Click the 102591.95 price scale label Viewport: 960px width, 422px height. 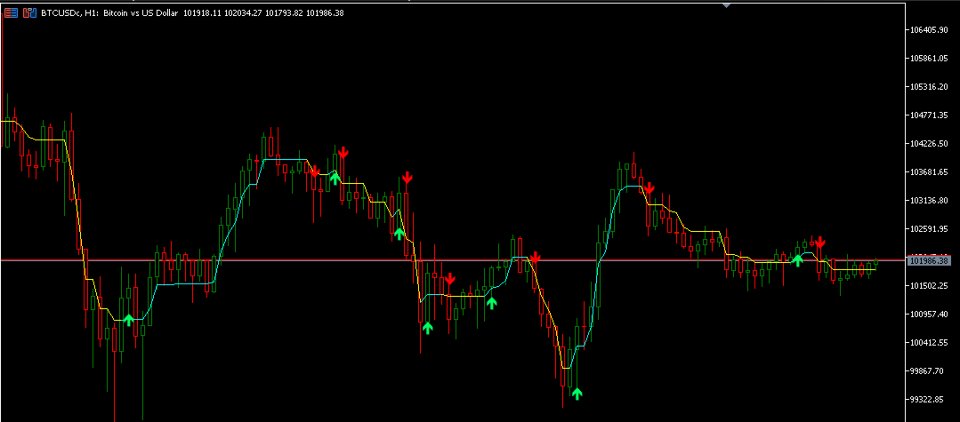point(931,229)
